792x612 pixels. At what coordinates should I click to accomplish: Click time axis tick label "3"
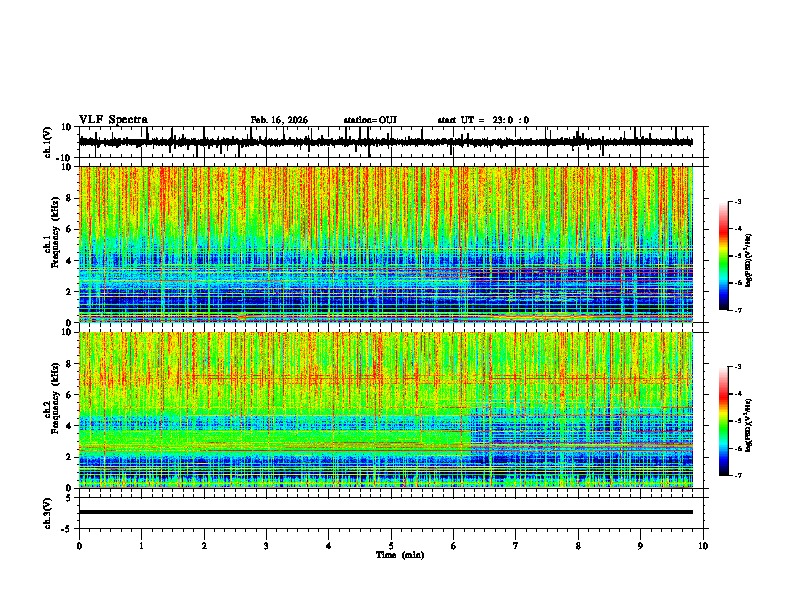266,546
